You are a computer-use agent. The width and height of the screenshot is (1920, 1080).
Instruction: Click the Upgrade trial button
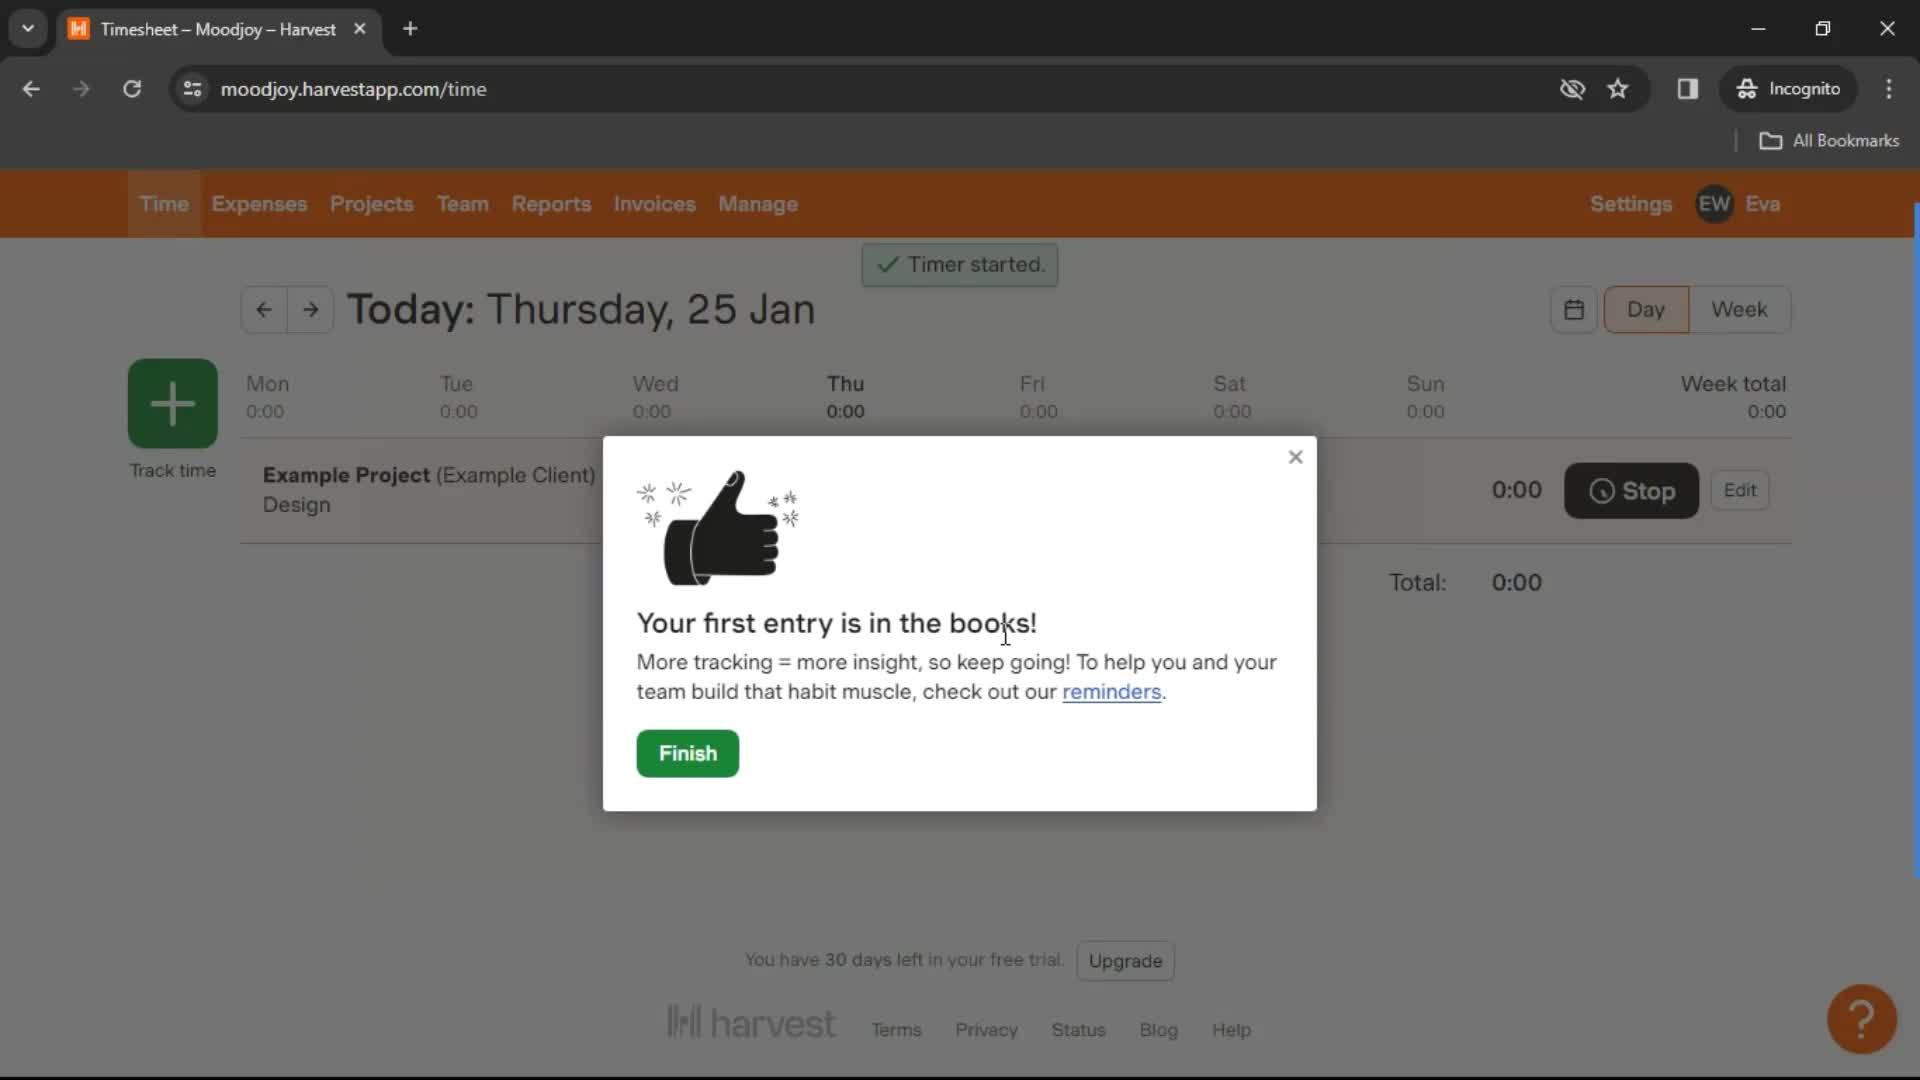(x=1125, y=960)
